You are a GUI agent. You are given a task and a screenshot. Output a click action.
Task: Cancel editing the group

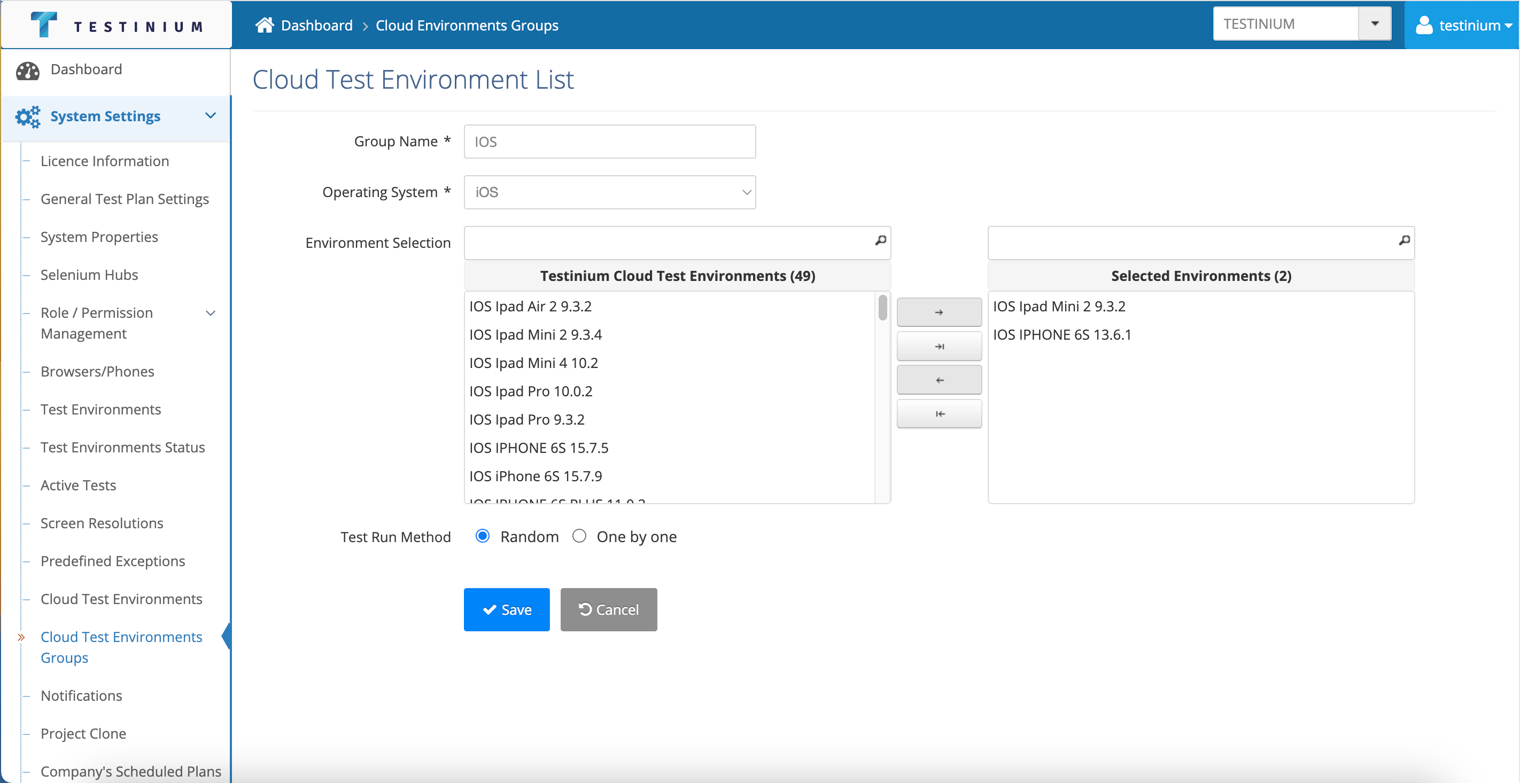609,609
